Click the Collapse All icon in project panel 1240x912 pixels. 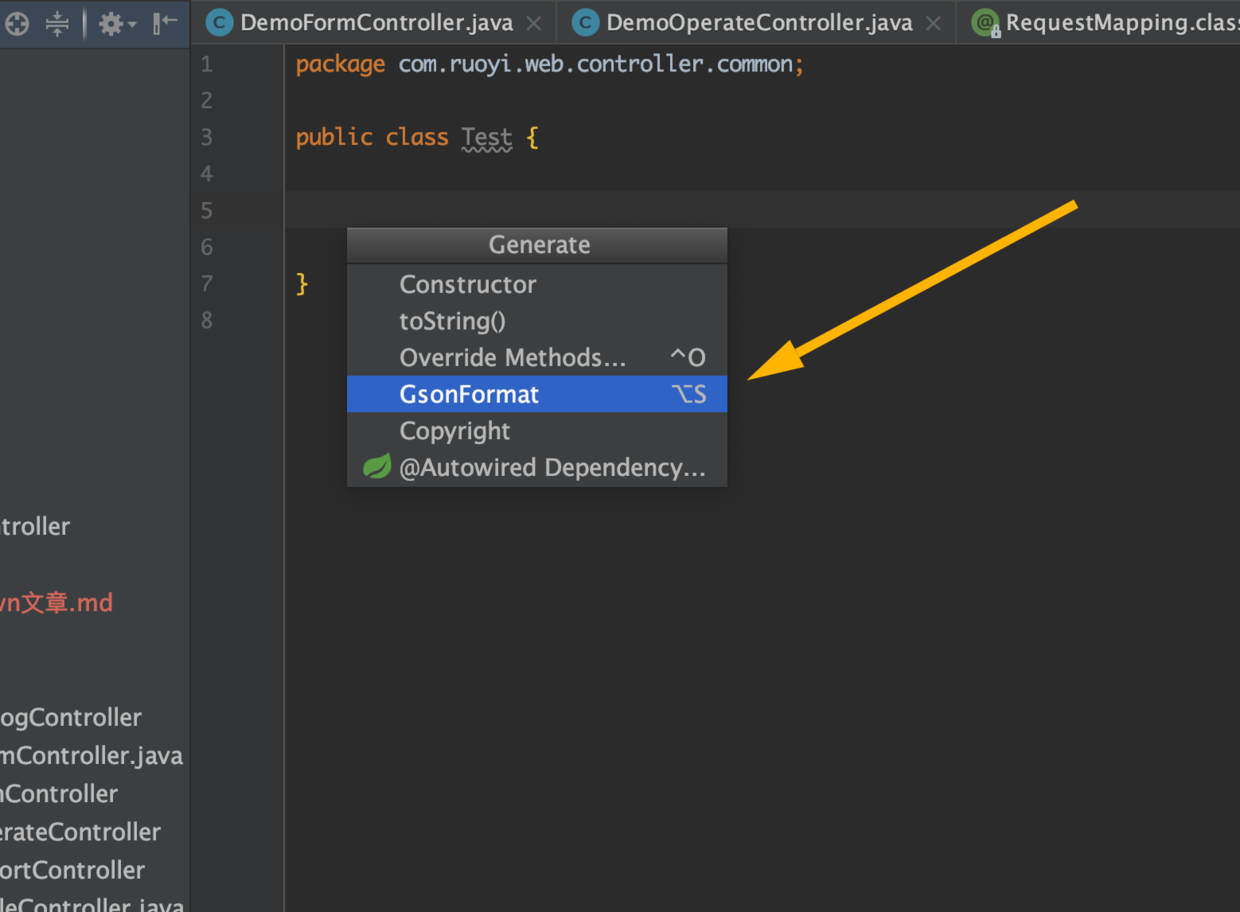tap(58, 24)
